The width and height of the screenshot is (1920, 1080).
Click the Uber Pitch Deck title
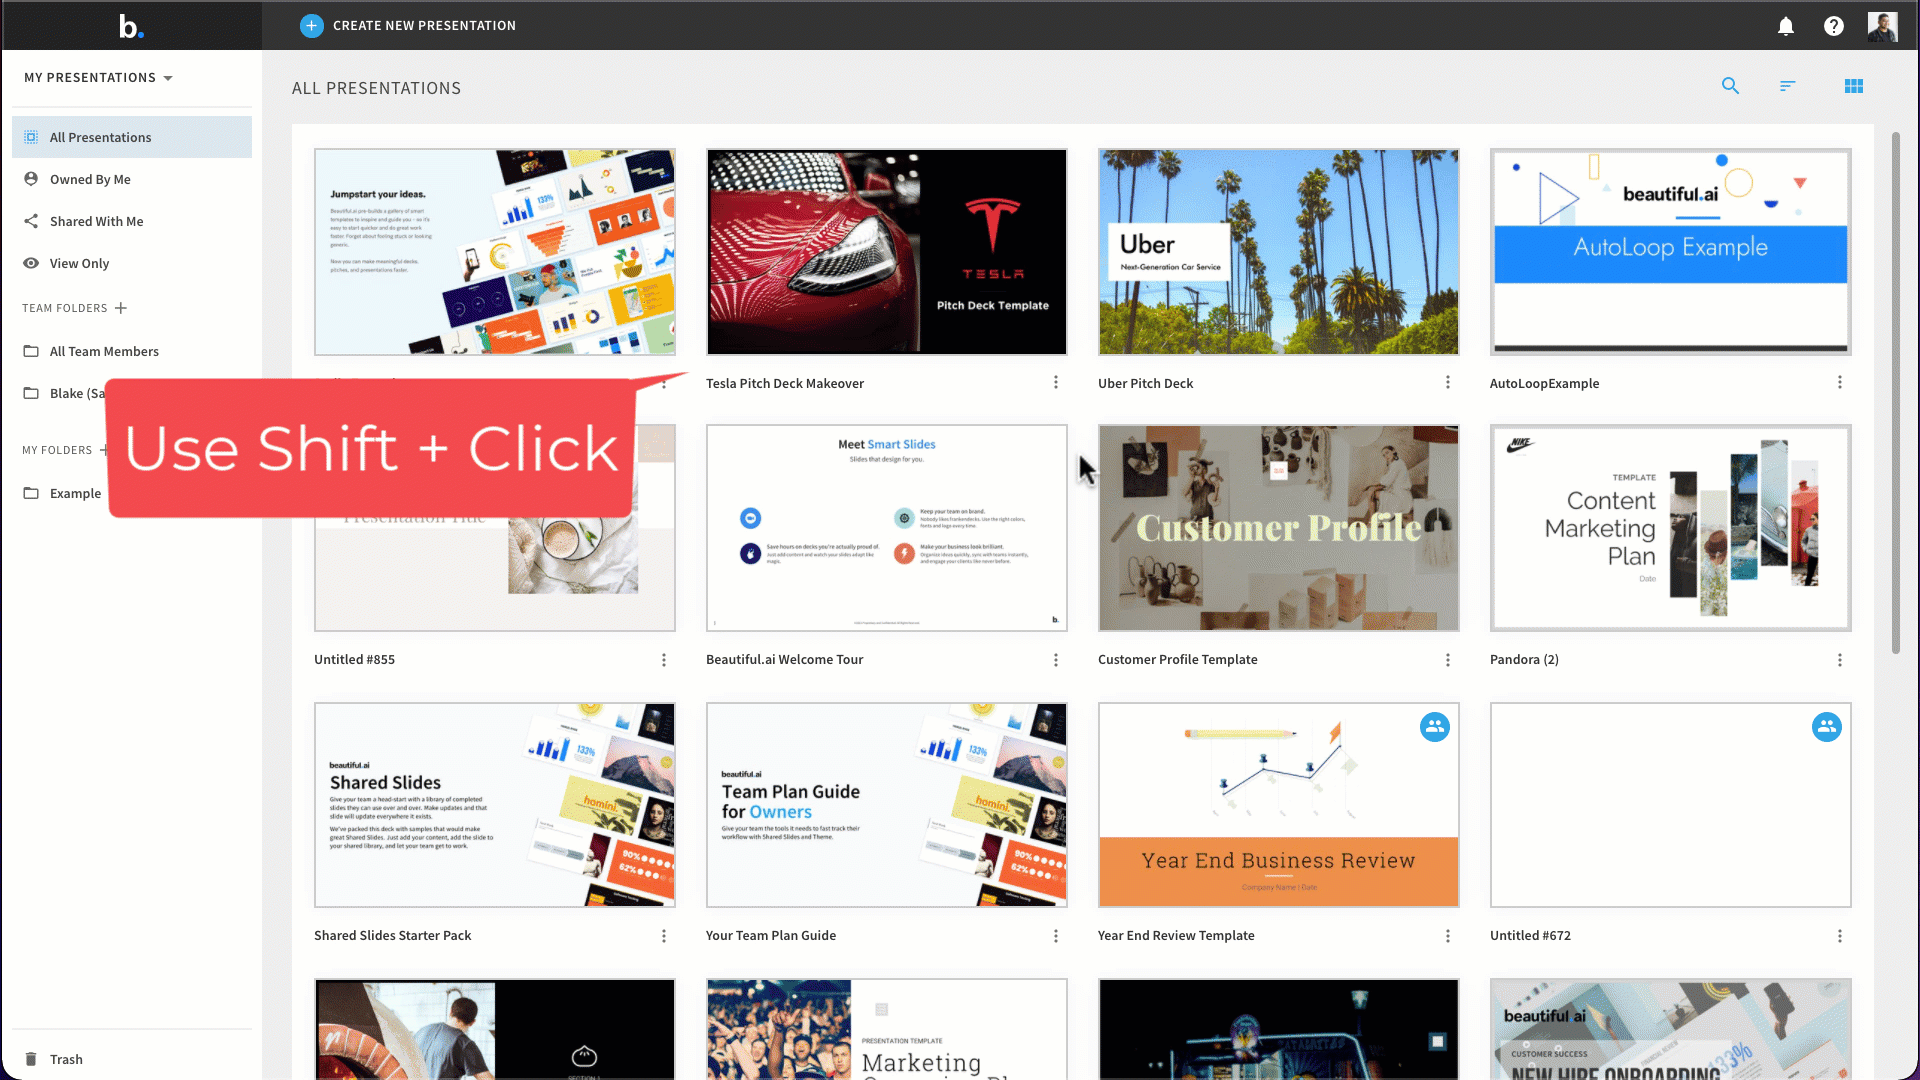(x=1145, y=384)
